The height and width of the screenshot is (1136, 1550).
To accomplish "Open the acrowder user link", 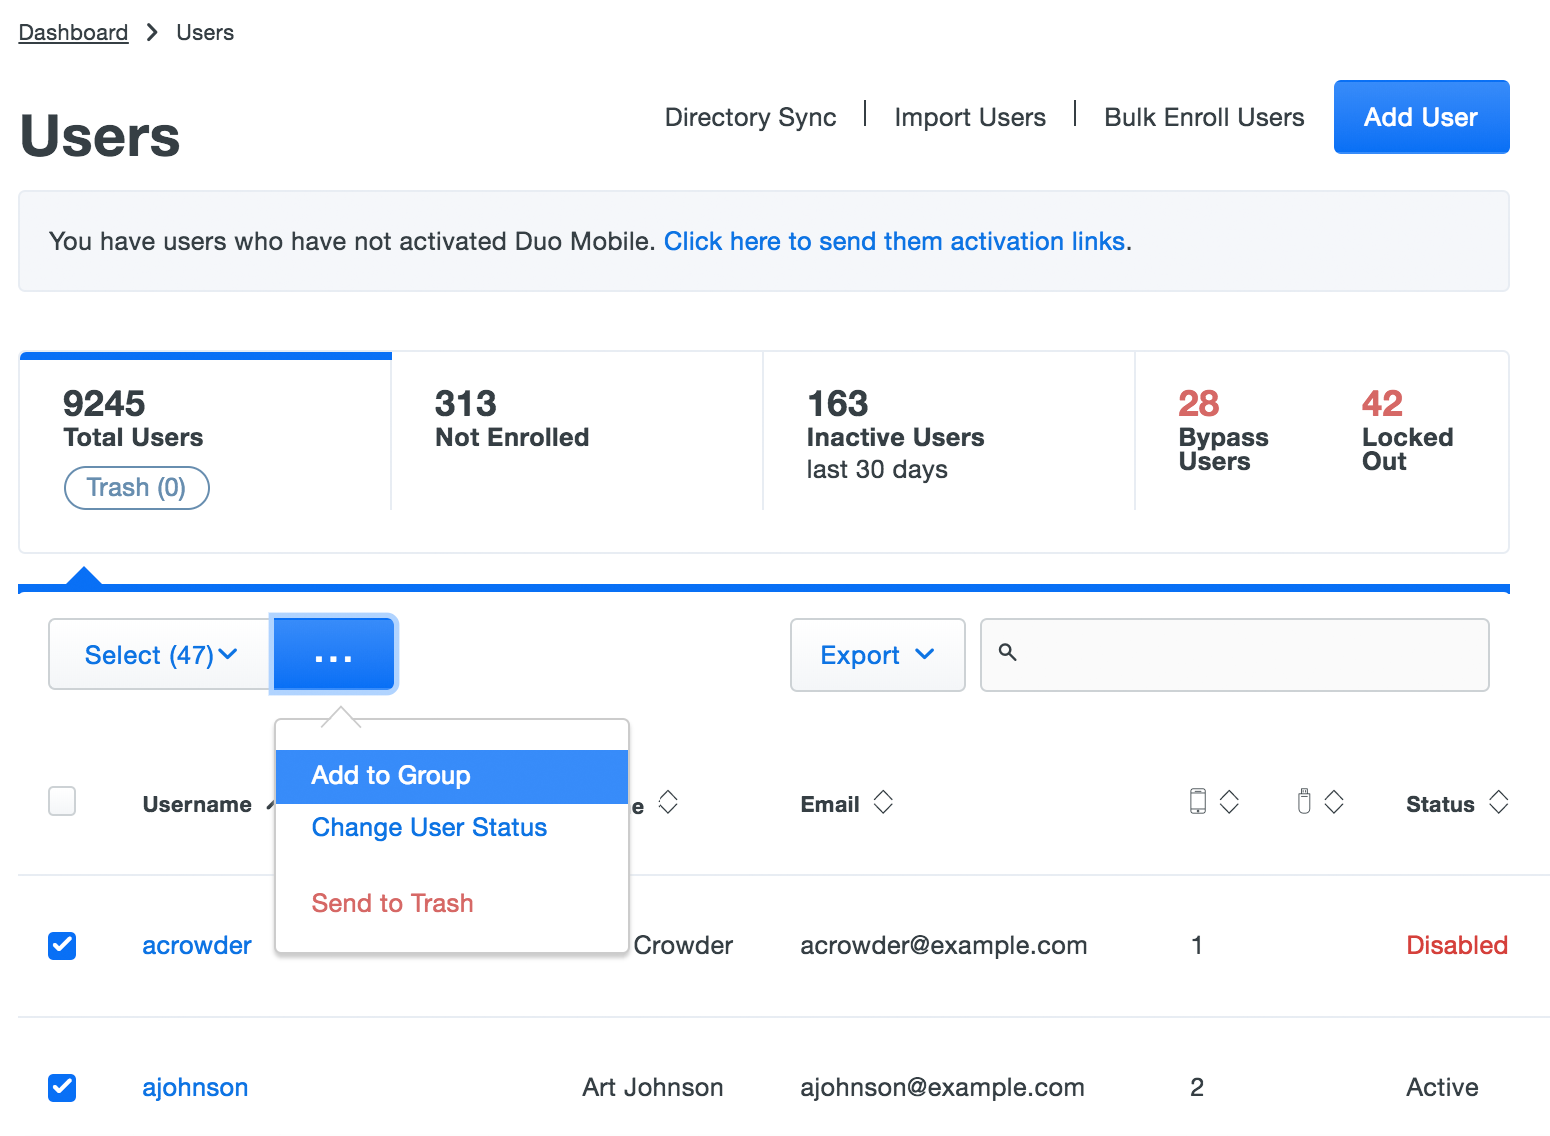I will click(197, 946).
